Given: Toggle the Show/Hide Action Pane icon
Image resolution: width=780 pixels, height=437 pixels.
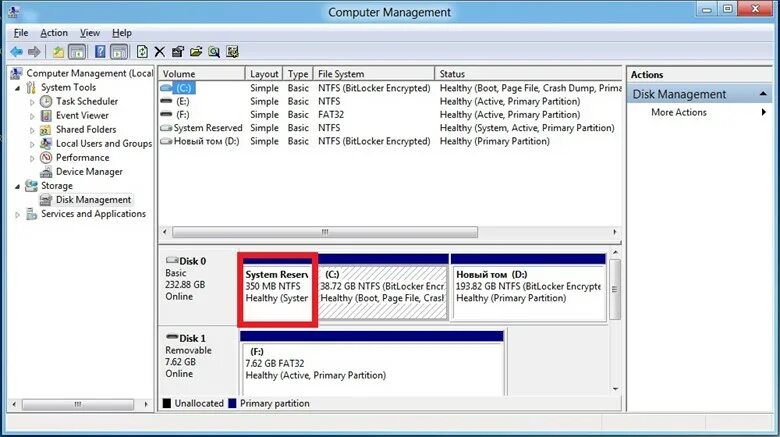Looking at the screenshot, I should [119, 52].
